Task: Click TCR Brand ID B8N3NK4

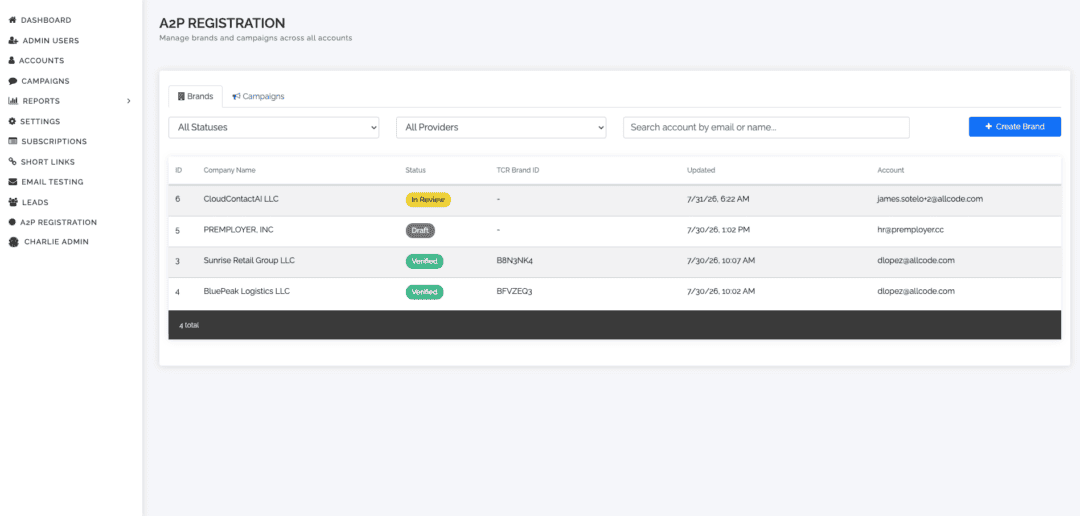Action: 515,260
